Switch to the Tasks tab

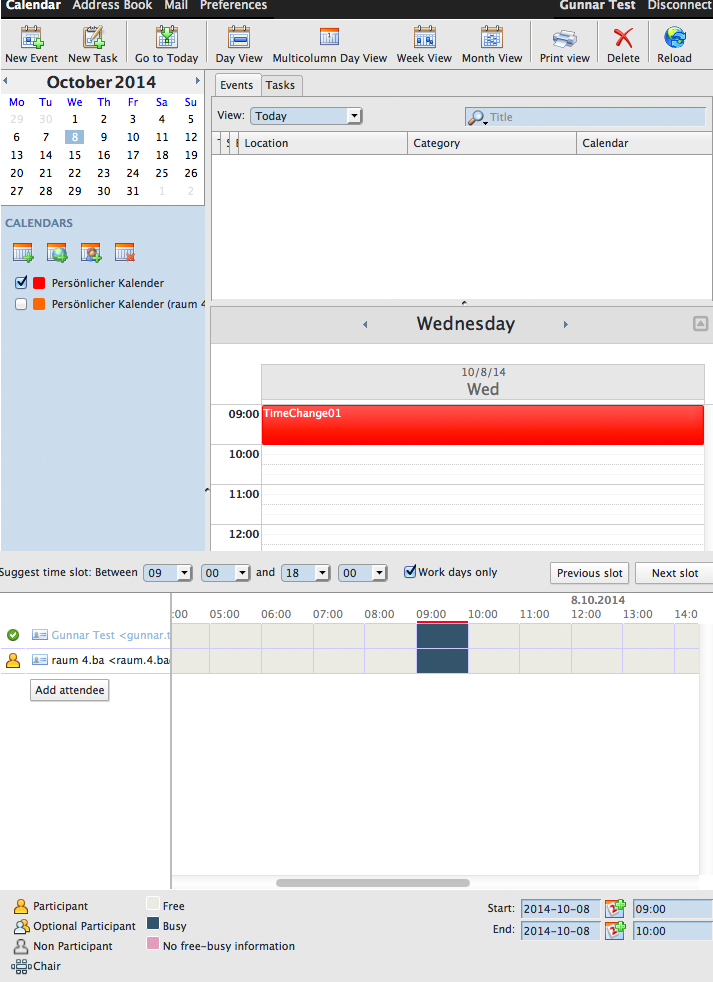280,86
